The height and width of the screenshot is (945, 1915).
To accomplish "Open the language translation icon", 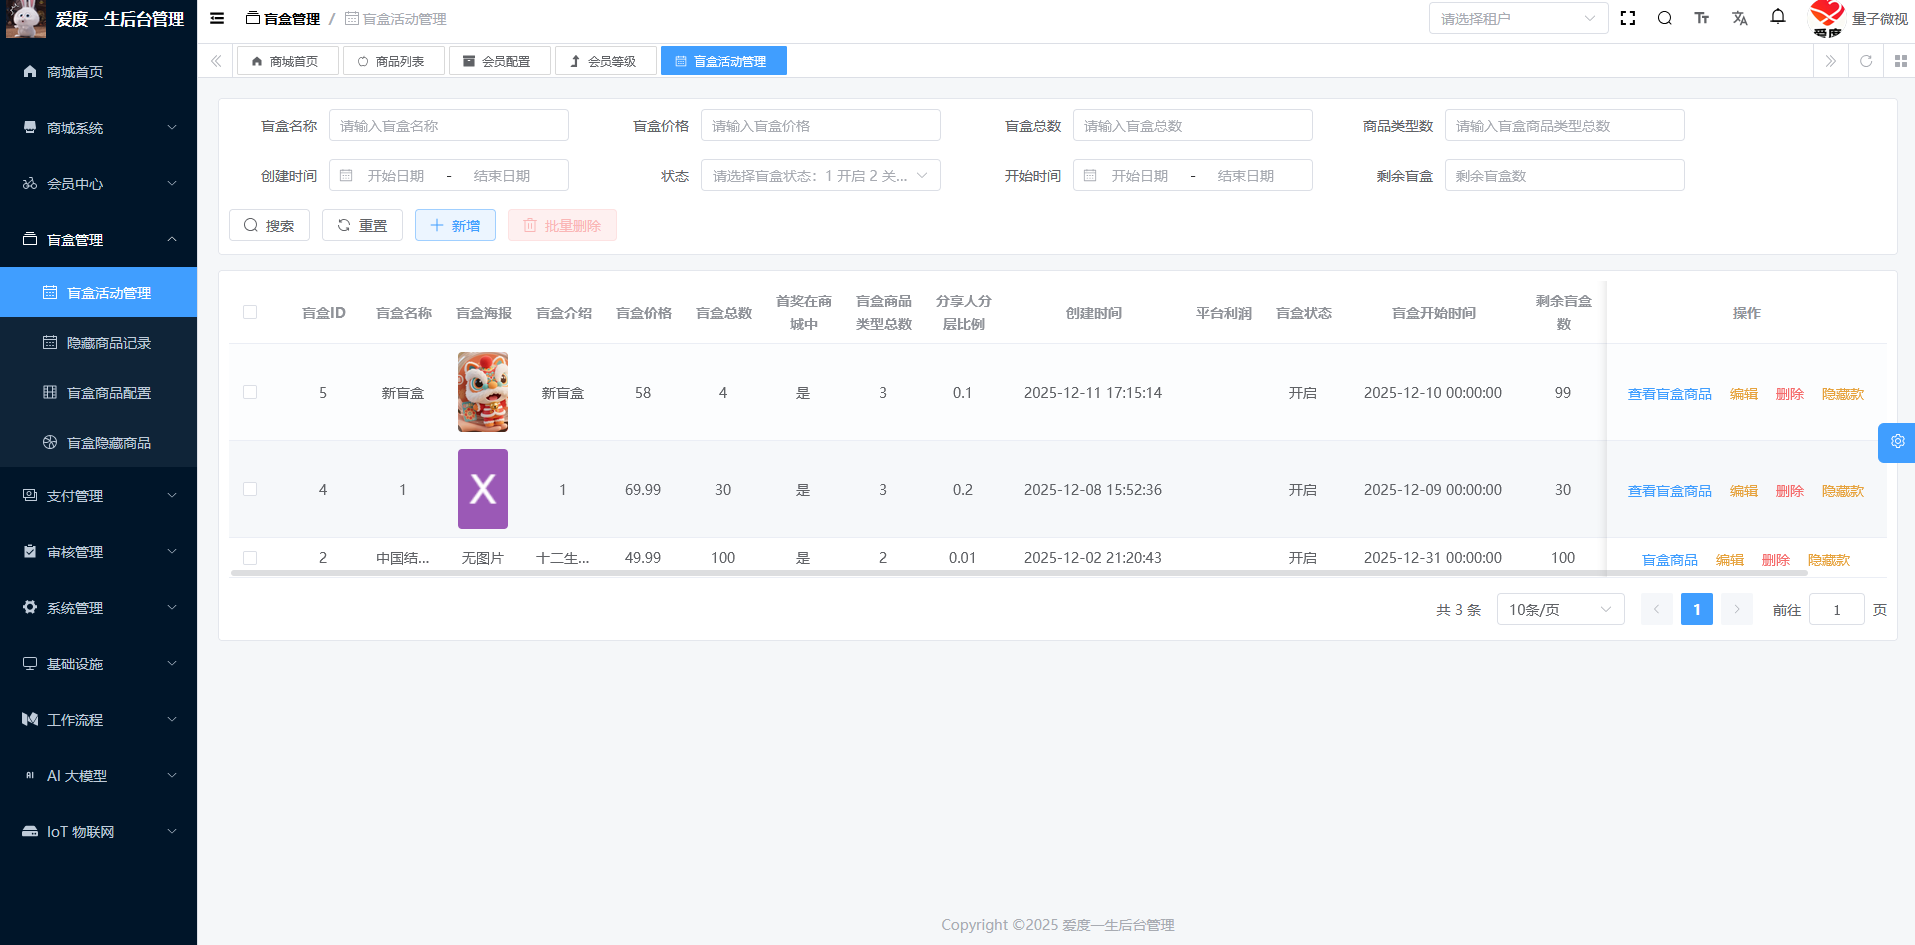I will (x=1740, y=18).
